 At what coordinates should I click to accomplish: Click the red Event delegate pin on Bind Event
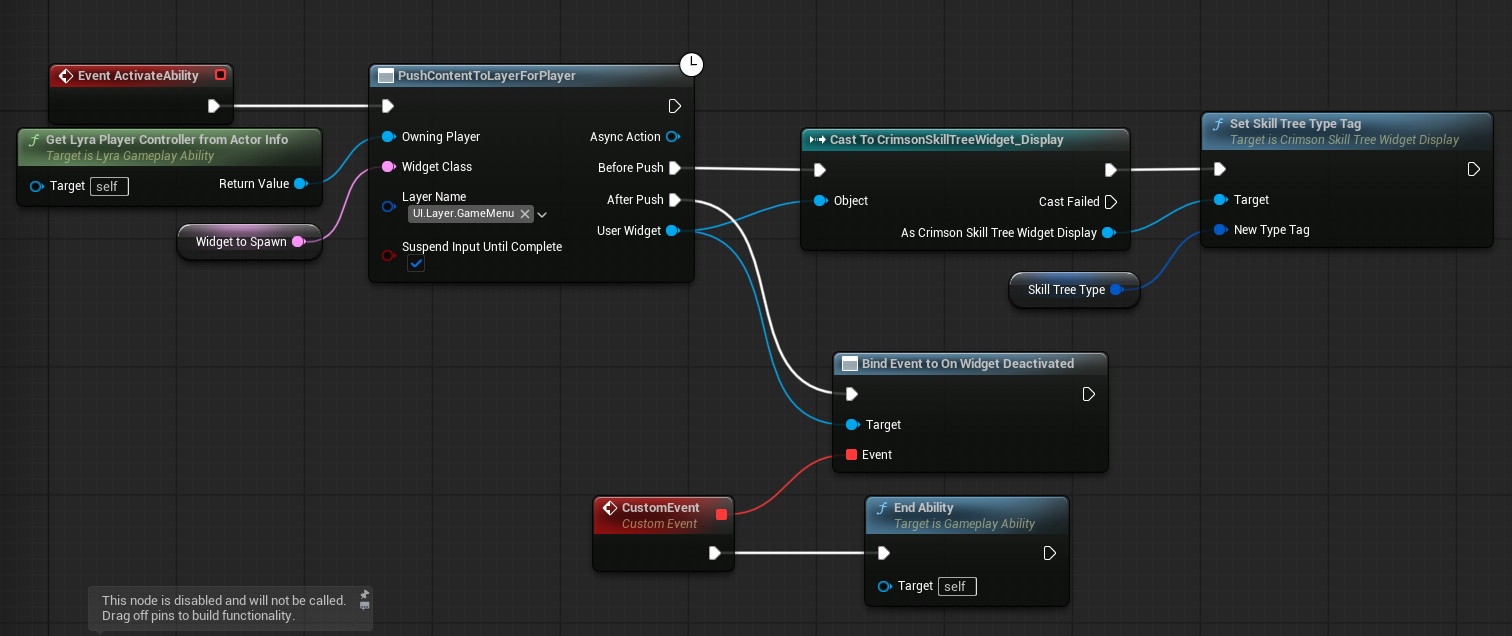852,455
